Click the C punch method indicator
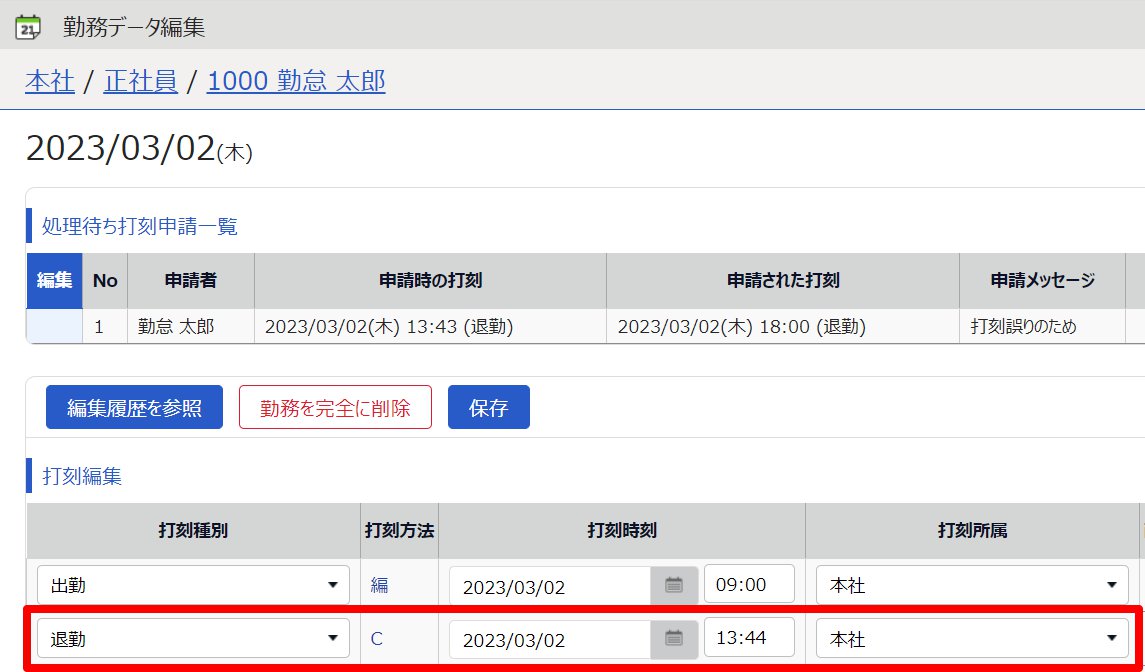The height and width of the screenshot is (672, 1145). [x=377, y=639]
